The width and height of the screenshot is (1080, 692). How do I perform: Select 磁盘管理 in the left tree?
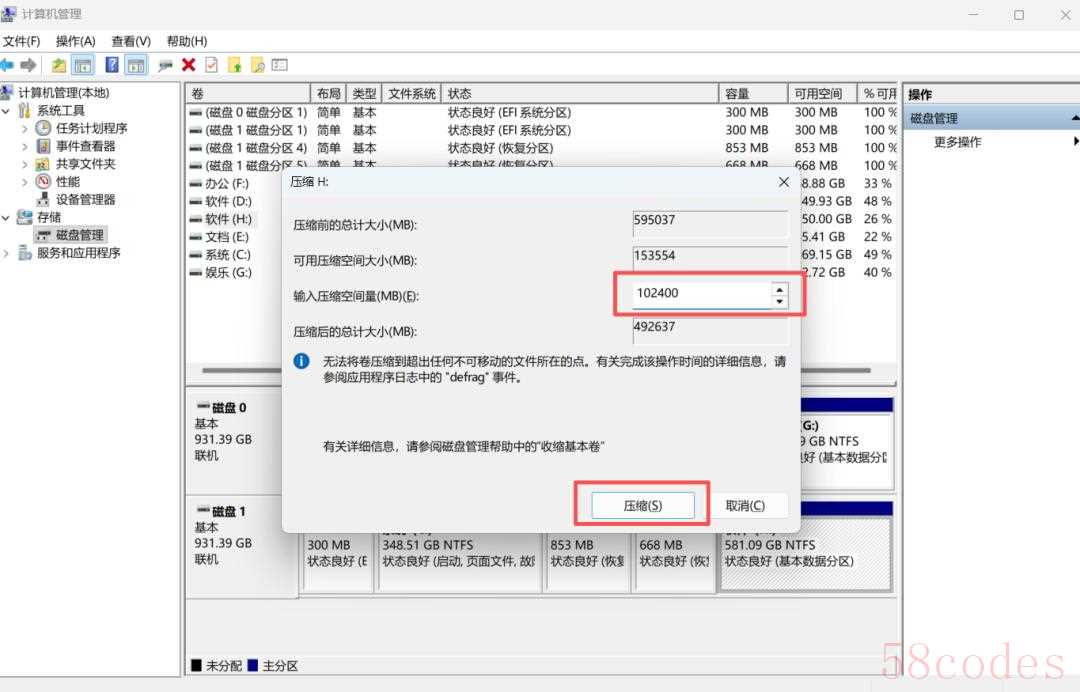click(79, 235)
